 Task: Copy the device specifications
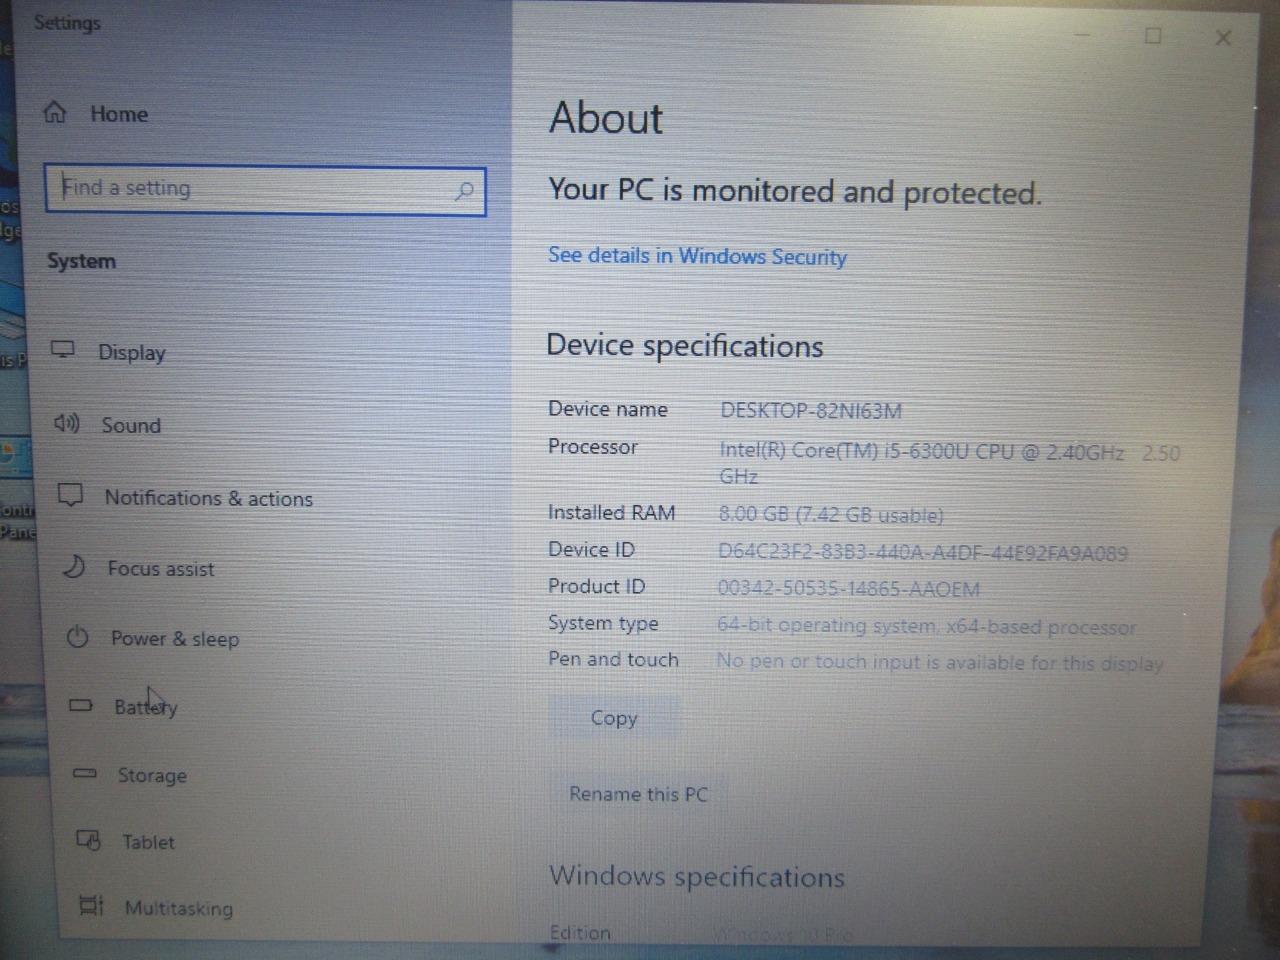[x=613, y=718]
